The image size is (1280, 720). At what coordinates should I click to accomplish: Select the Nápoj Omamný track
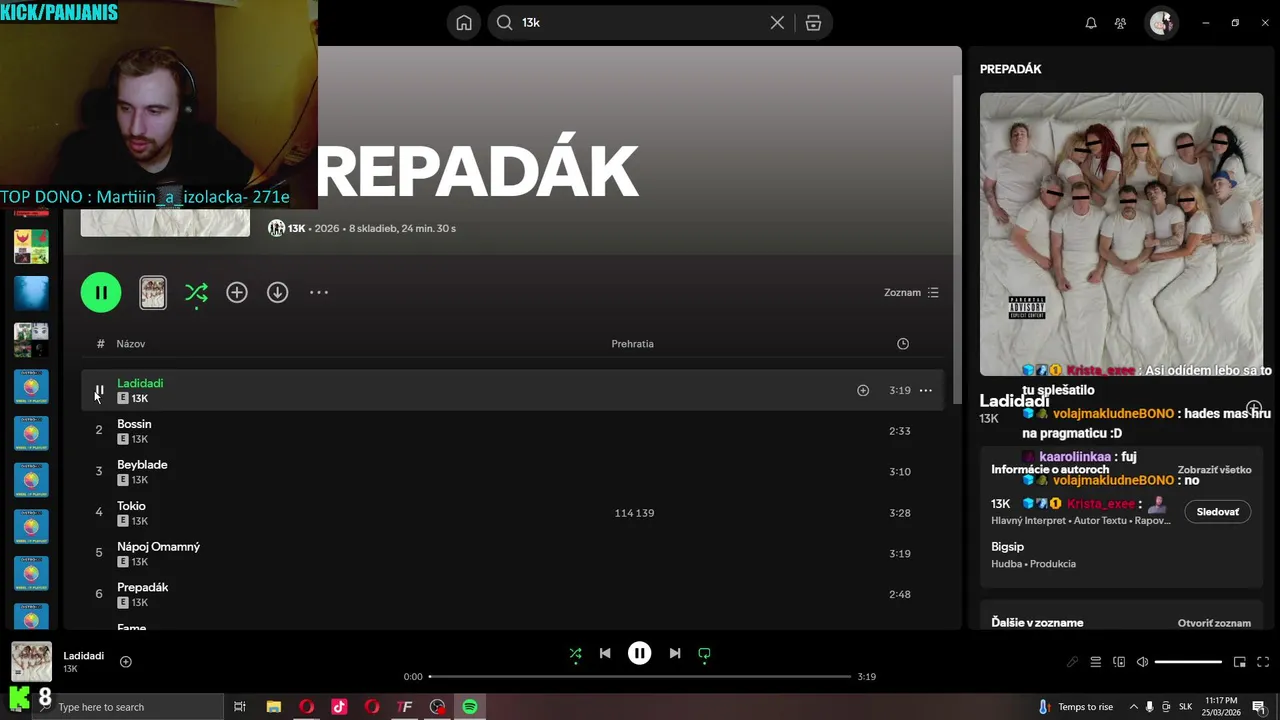point(512,554)
